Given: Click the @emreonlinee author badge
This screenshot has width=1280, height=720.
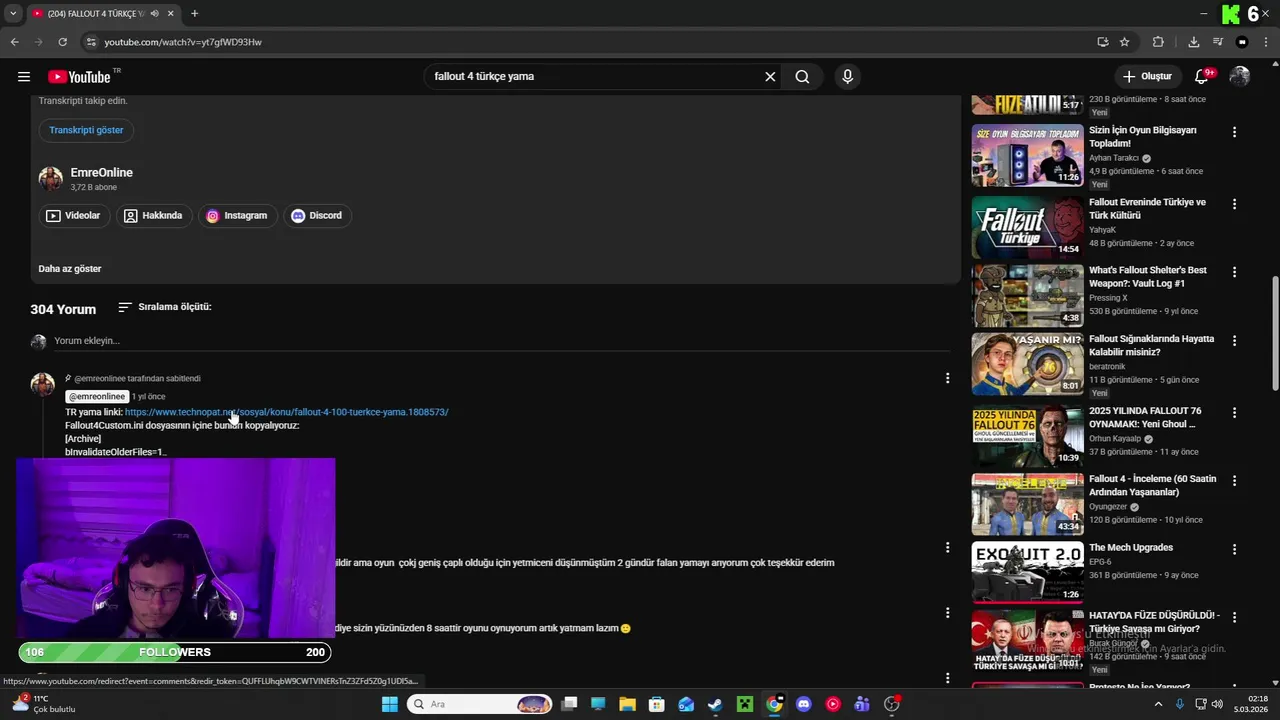Looking at the screenshot, I should click(x=97, y=397).
